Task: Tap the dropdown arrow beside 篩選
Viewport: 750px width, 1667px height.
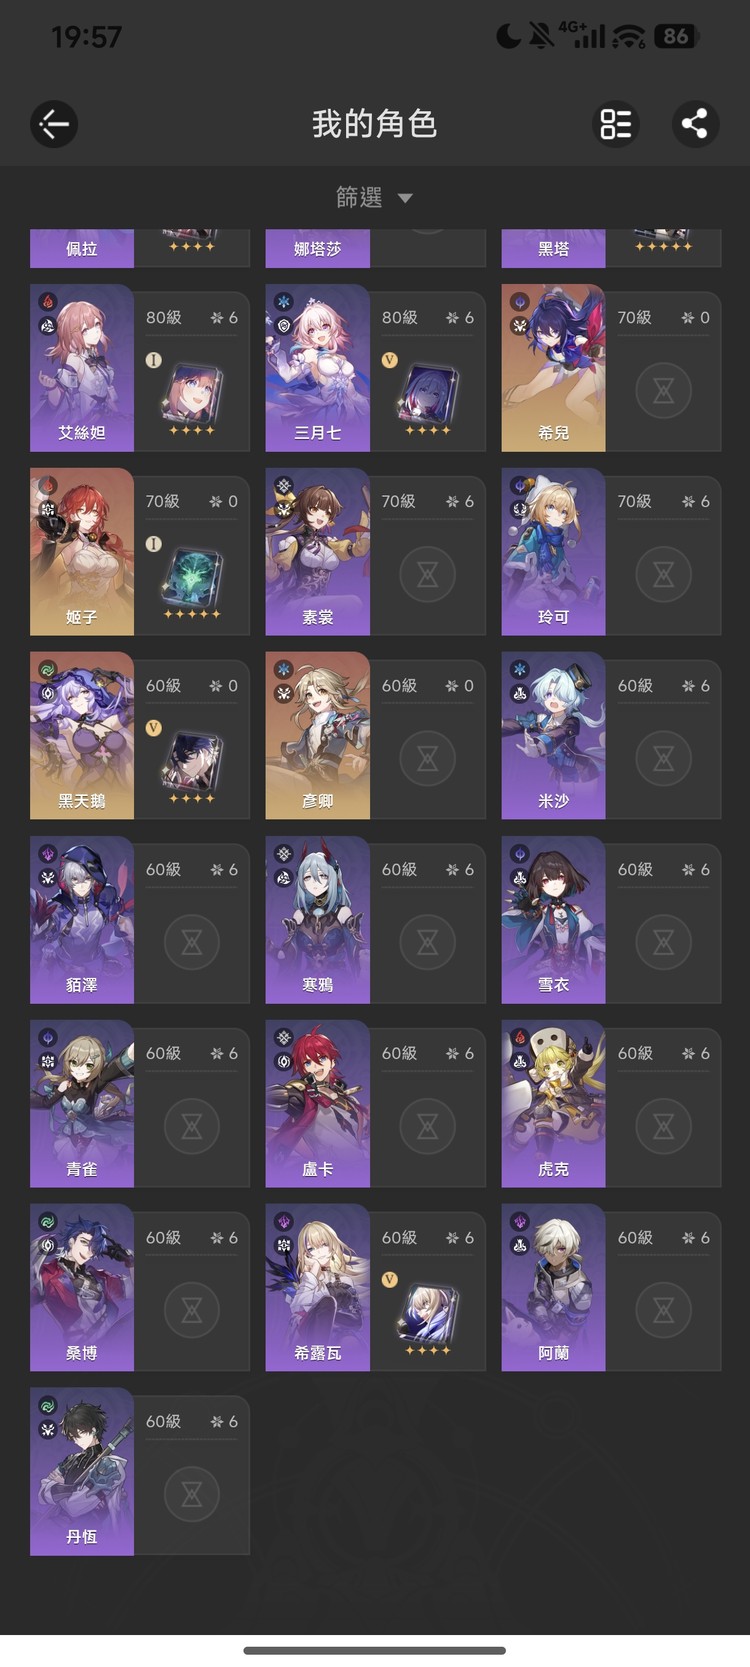Action: 405,198
